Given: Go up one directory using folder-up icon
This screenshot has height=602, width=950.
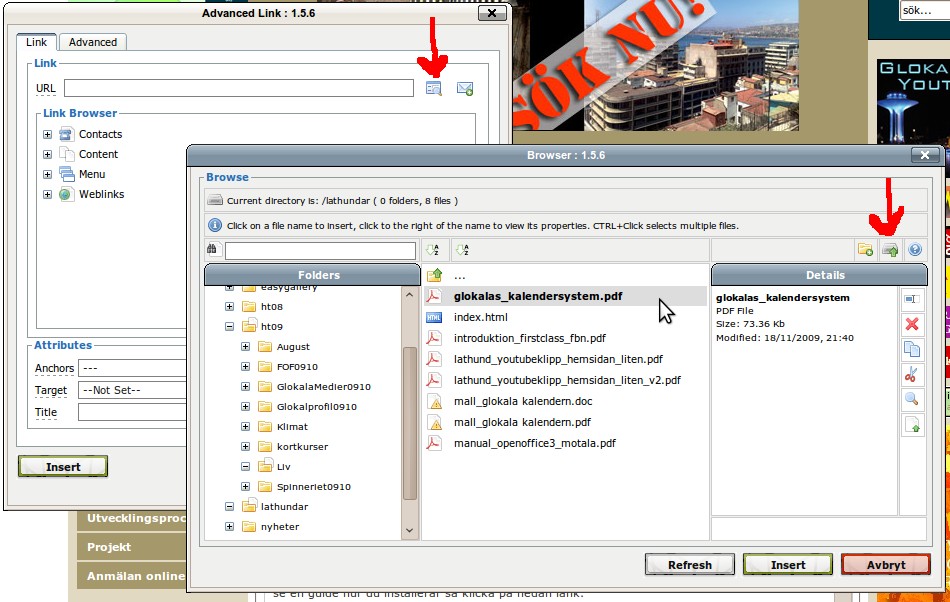Looking at the screenshot, I should click(x=434, y=276).
